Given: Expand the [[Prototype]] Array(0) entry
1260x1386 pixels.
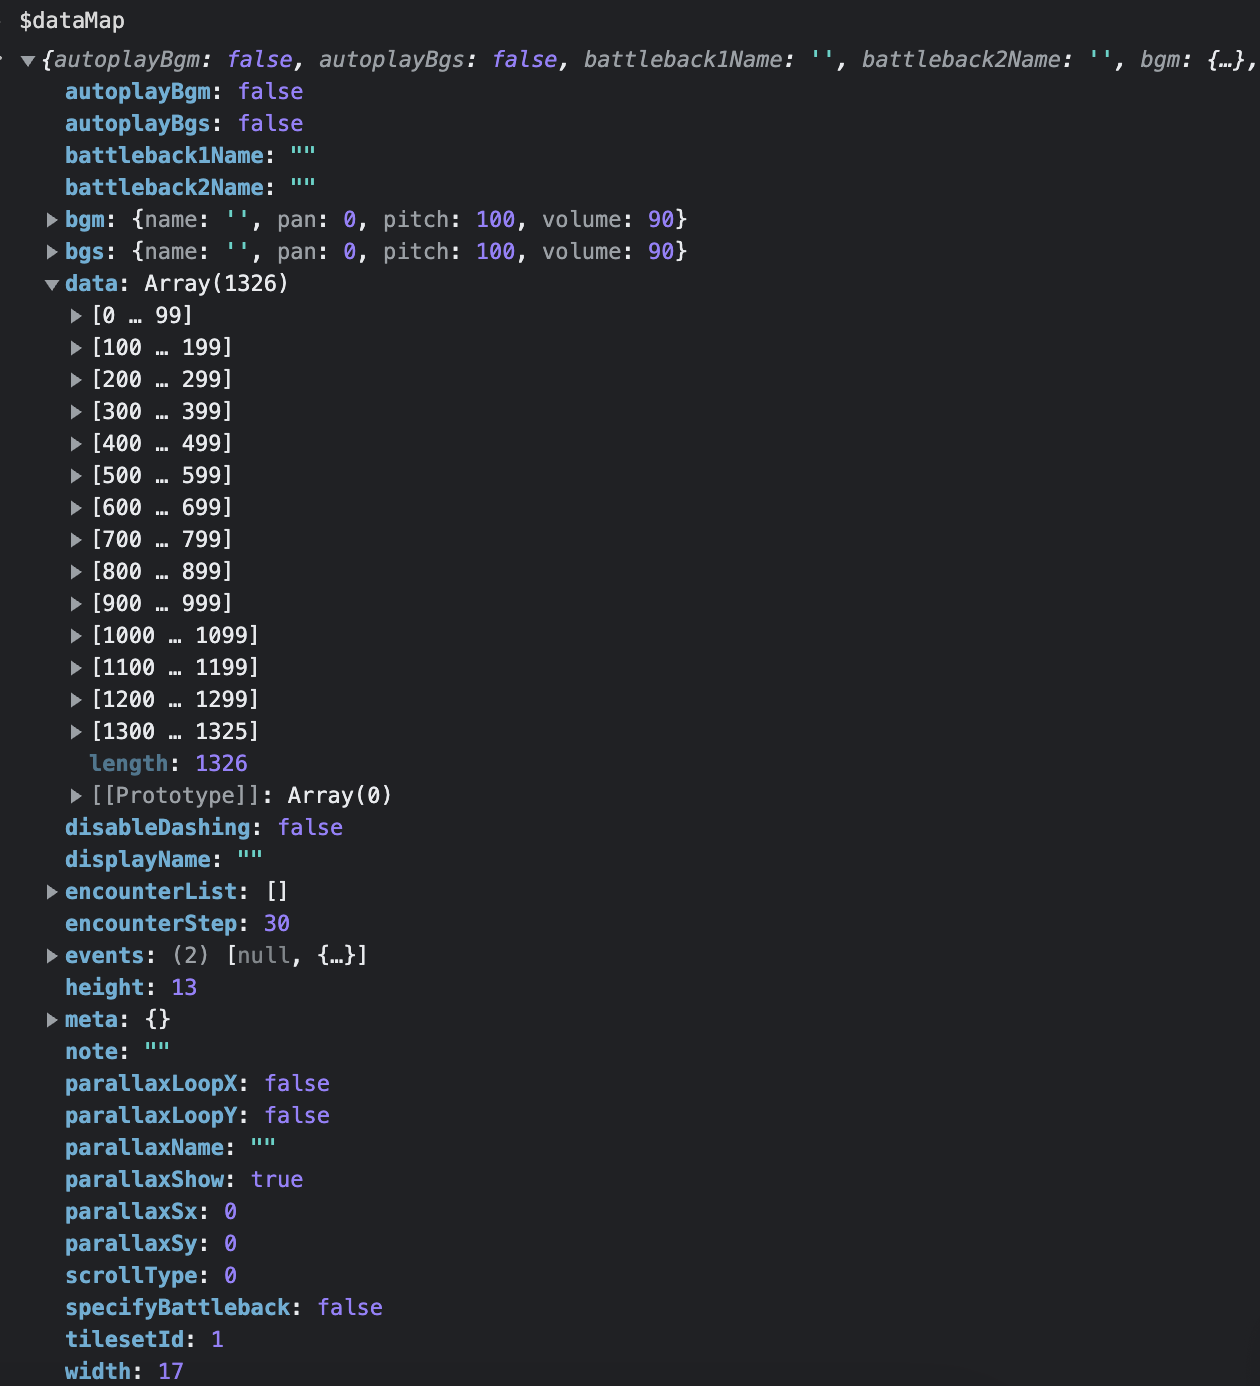Looking at the screenshot, I should 76,796.
